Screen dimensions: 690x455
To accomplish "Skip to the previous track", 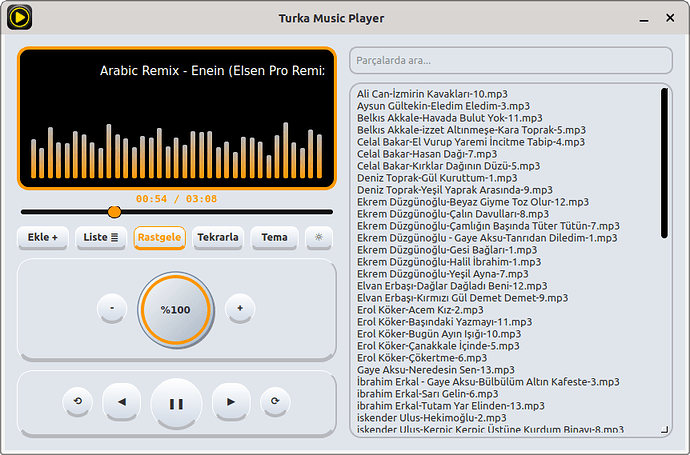I will (122, 402).
